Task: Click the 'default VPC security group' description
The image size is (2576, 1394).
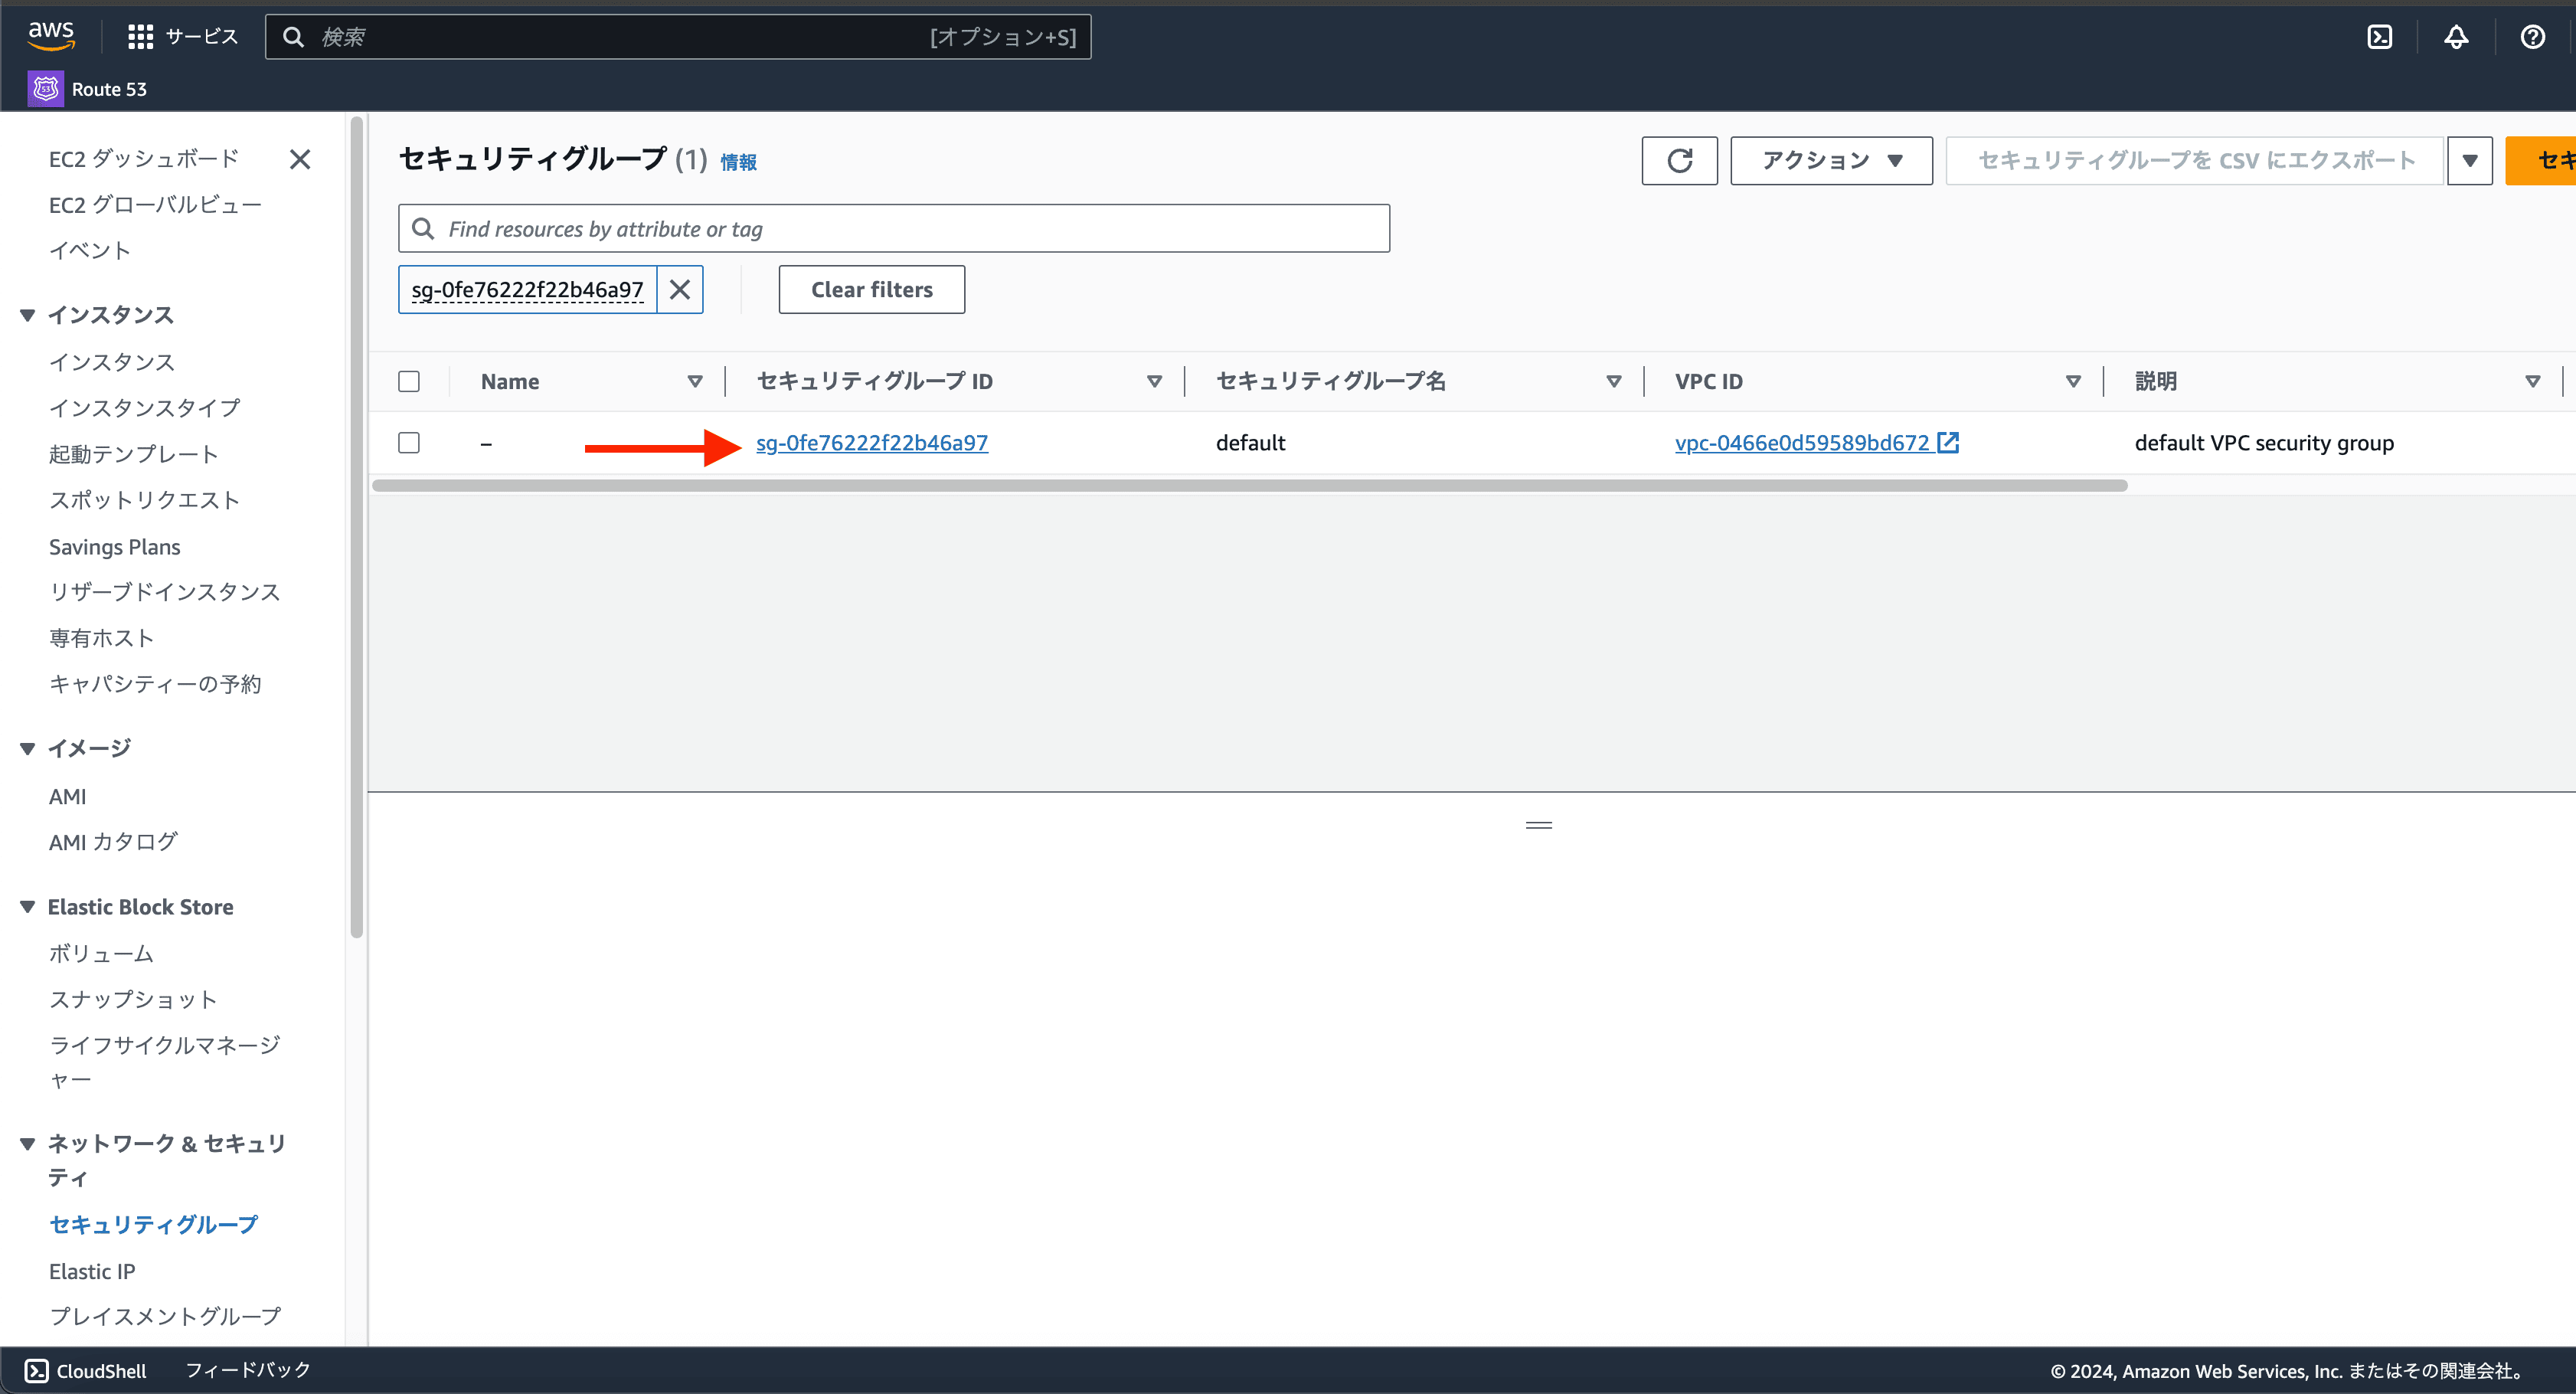Action: 2264,442
